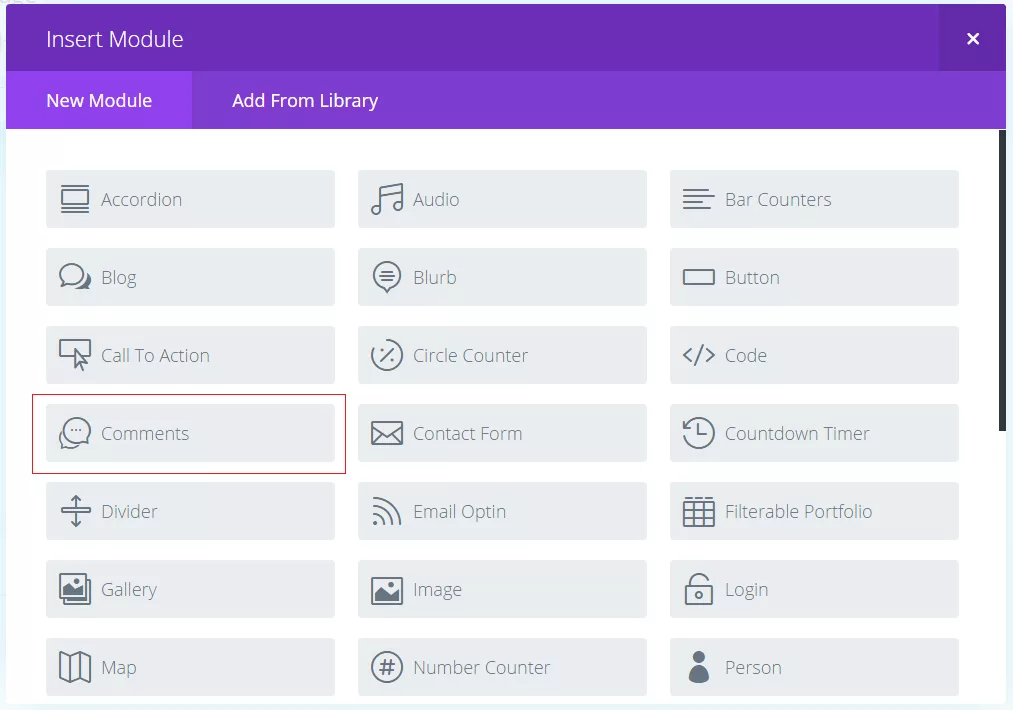Click the Countdown Timer clock icon

(698, 433)
